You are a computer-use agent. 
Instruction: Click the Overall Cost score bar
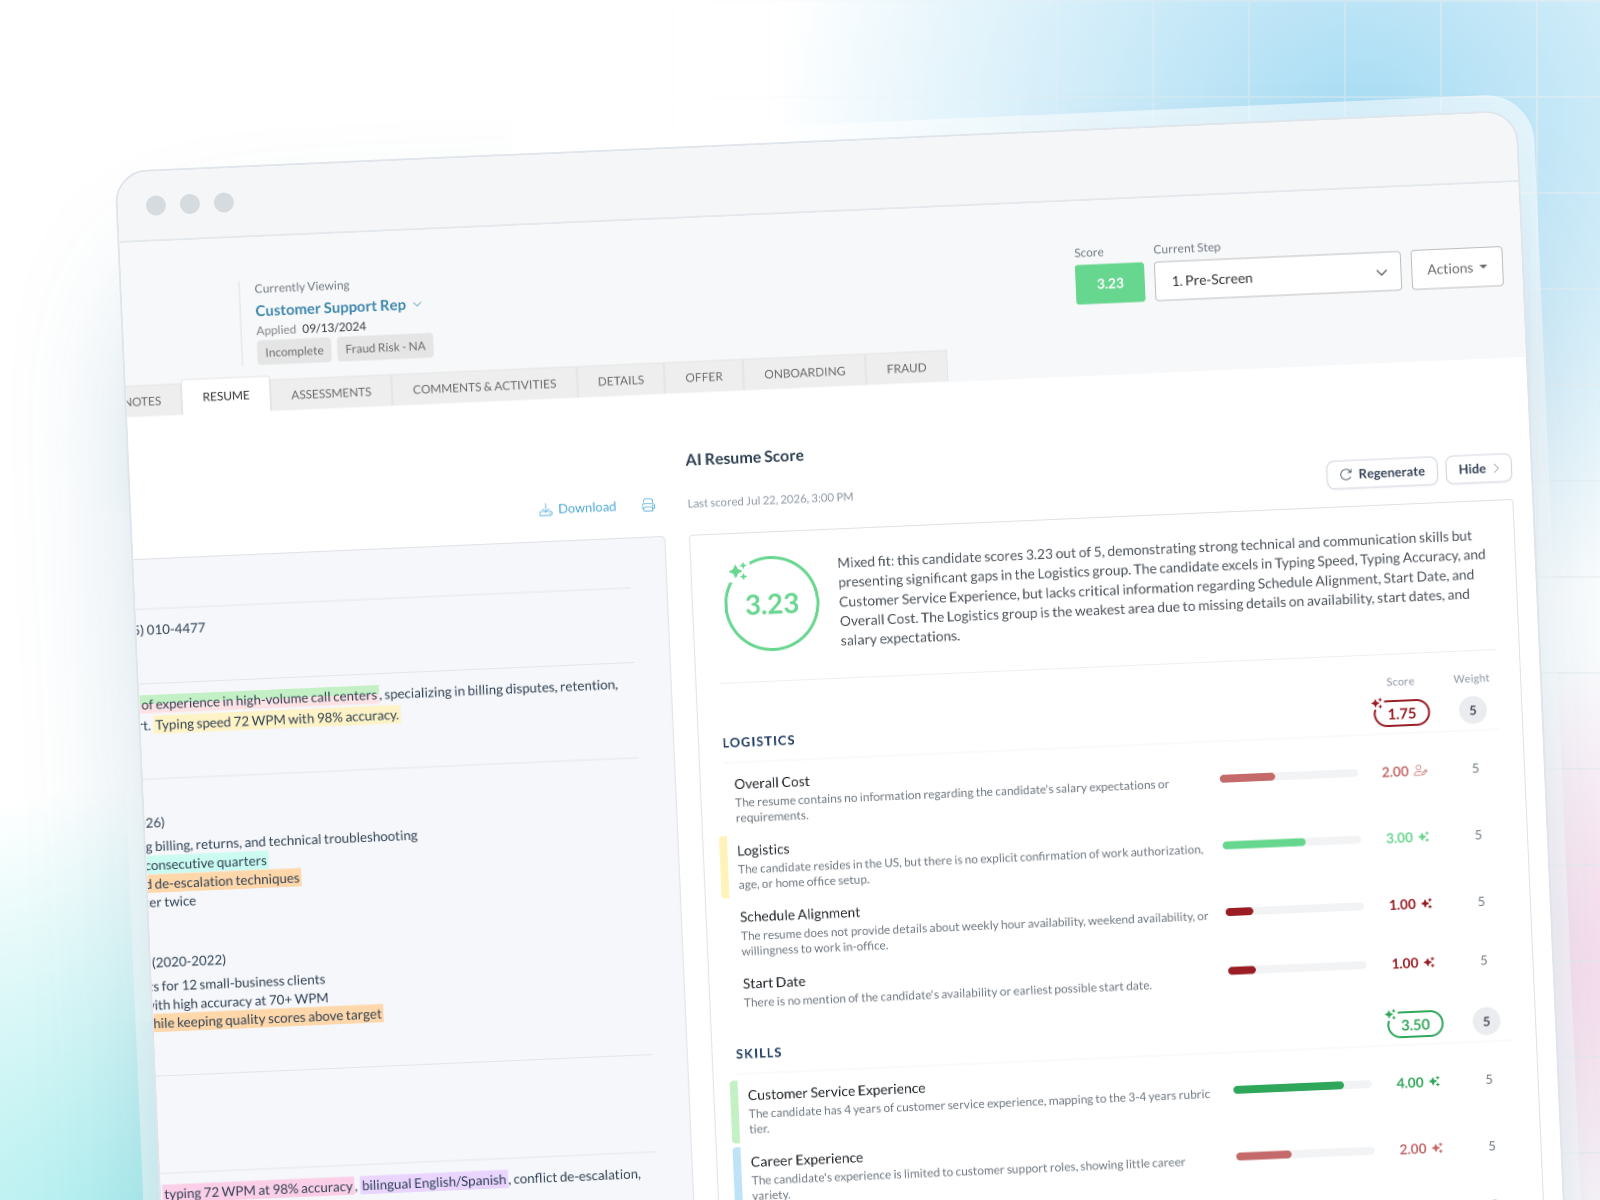(1288, 775)
